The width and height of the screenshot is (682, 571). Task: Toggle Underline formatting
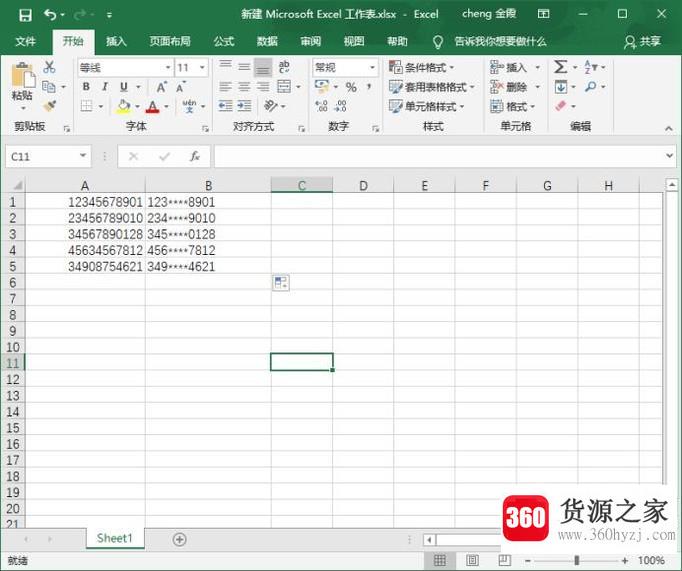[x=124, y=87]
